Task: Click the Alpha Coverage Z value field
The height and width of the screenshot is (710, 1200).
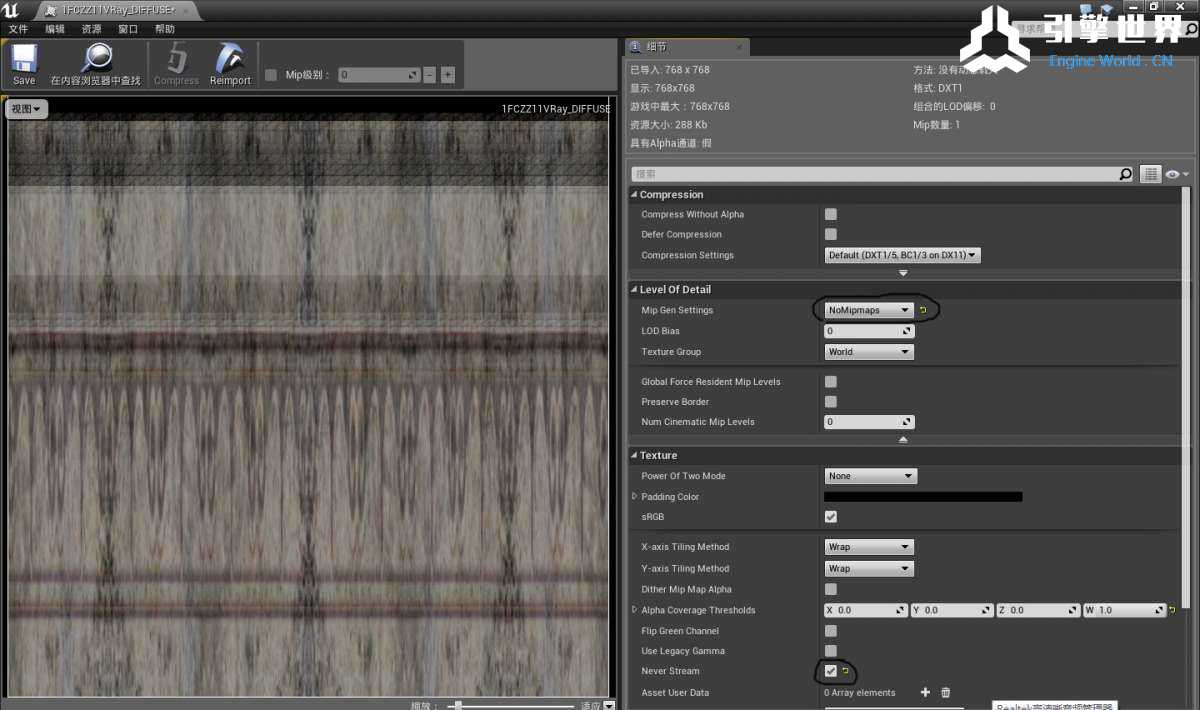Action: (x=1039, y=610)
